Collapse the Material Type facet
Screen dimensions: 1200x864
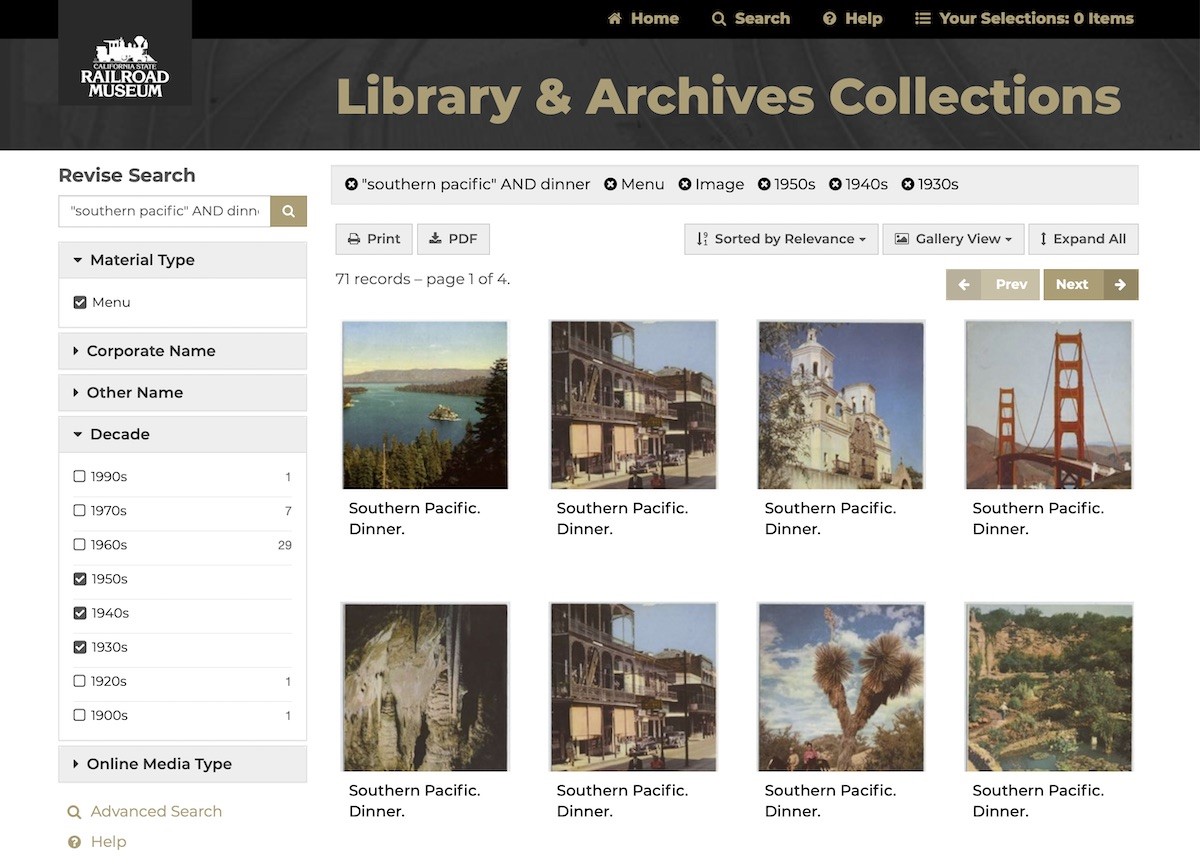(x=182, y=260)
